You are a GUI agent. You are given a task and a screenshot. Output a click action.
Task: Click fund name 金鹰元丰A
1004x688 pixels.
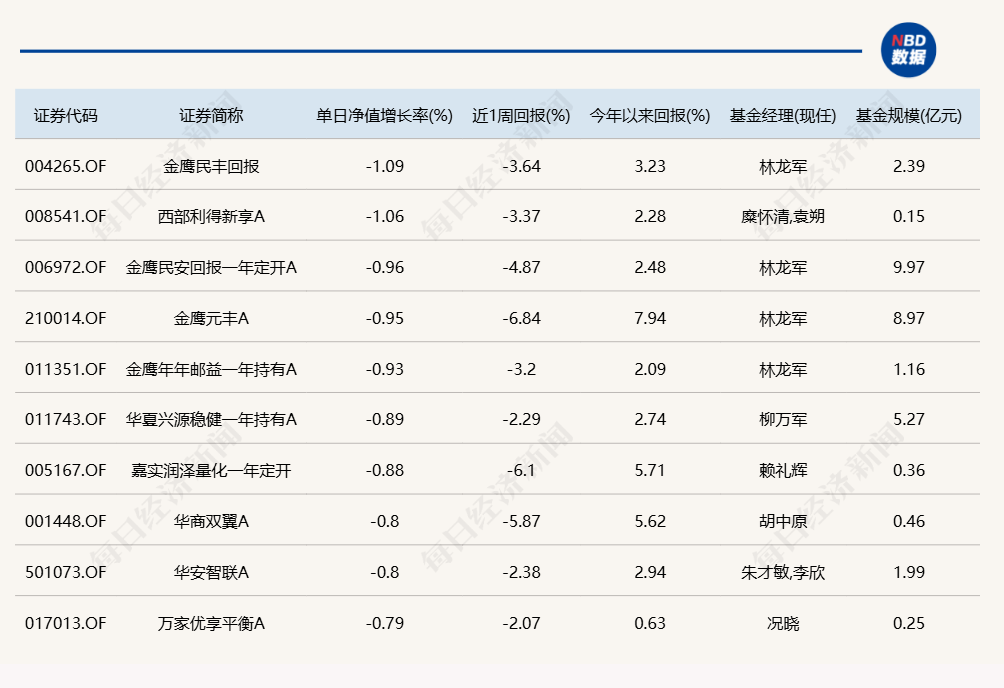pos(211,318)
